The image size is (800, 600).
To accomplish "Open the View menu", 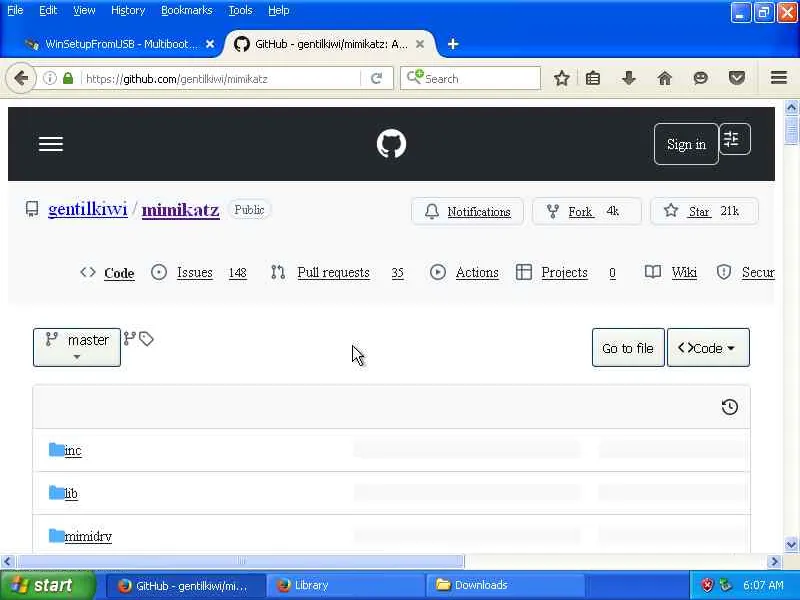I will coord(84,10).
